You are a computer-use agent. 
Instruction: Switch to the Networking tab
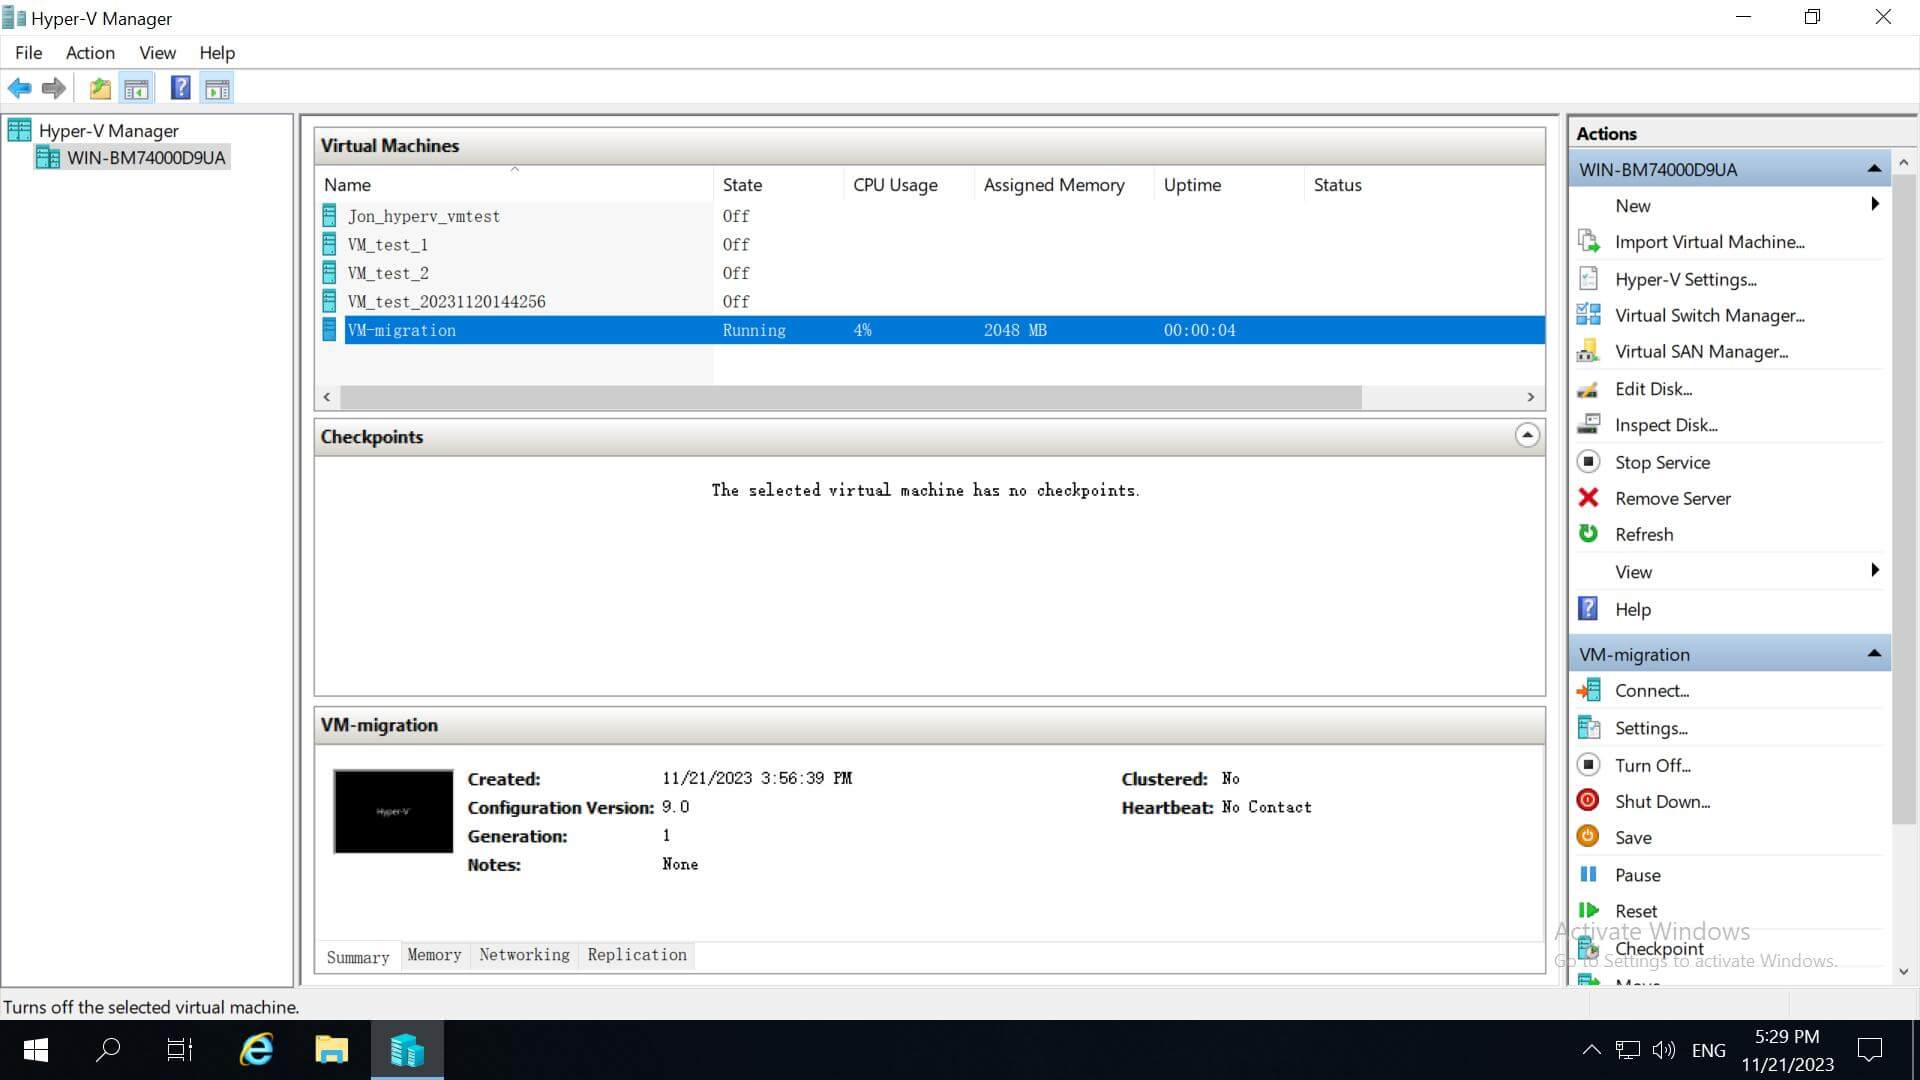(522, 955)
